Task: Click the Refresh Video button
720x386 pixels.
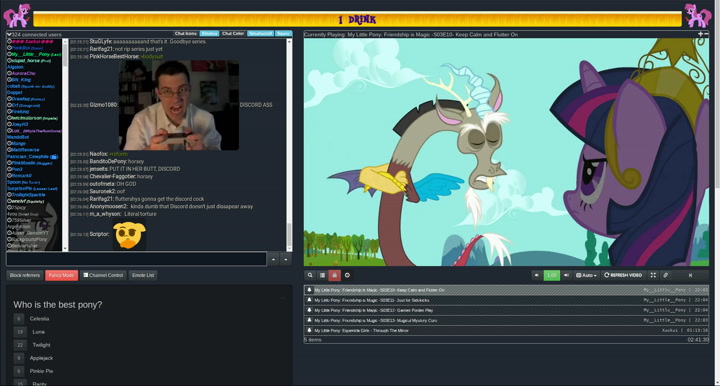Action: tap(623, 275)
